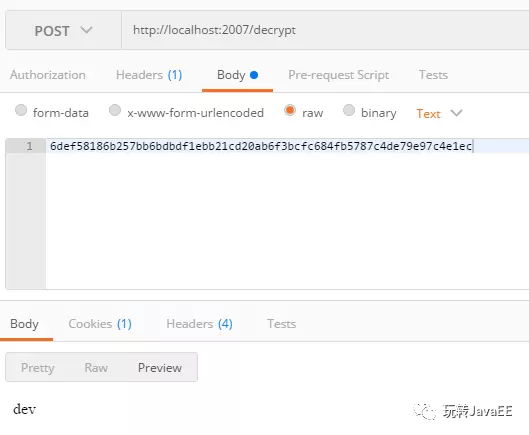529x435 pixels.
Task: Open the response Cookies (1) tab
Action: 100,324
